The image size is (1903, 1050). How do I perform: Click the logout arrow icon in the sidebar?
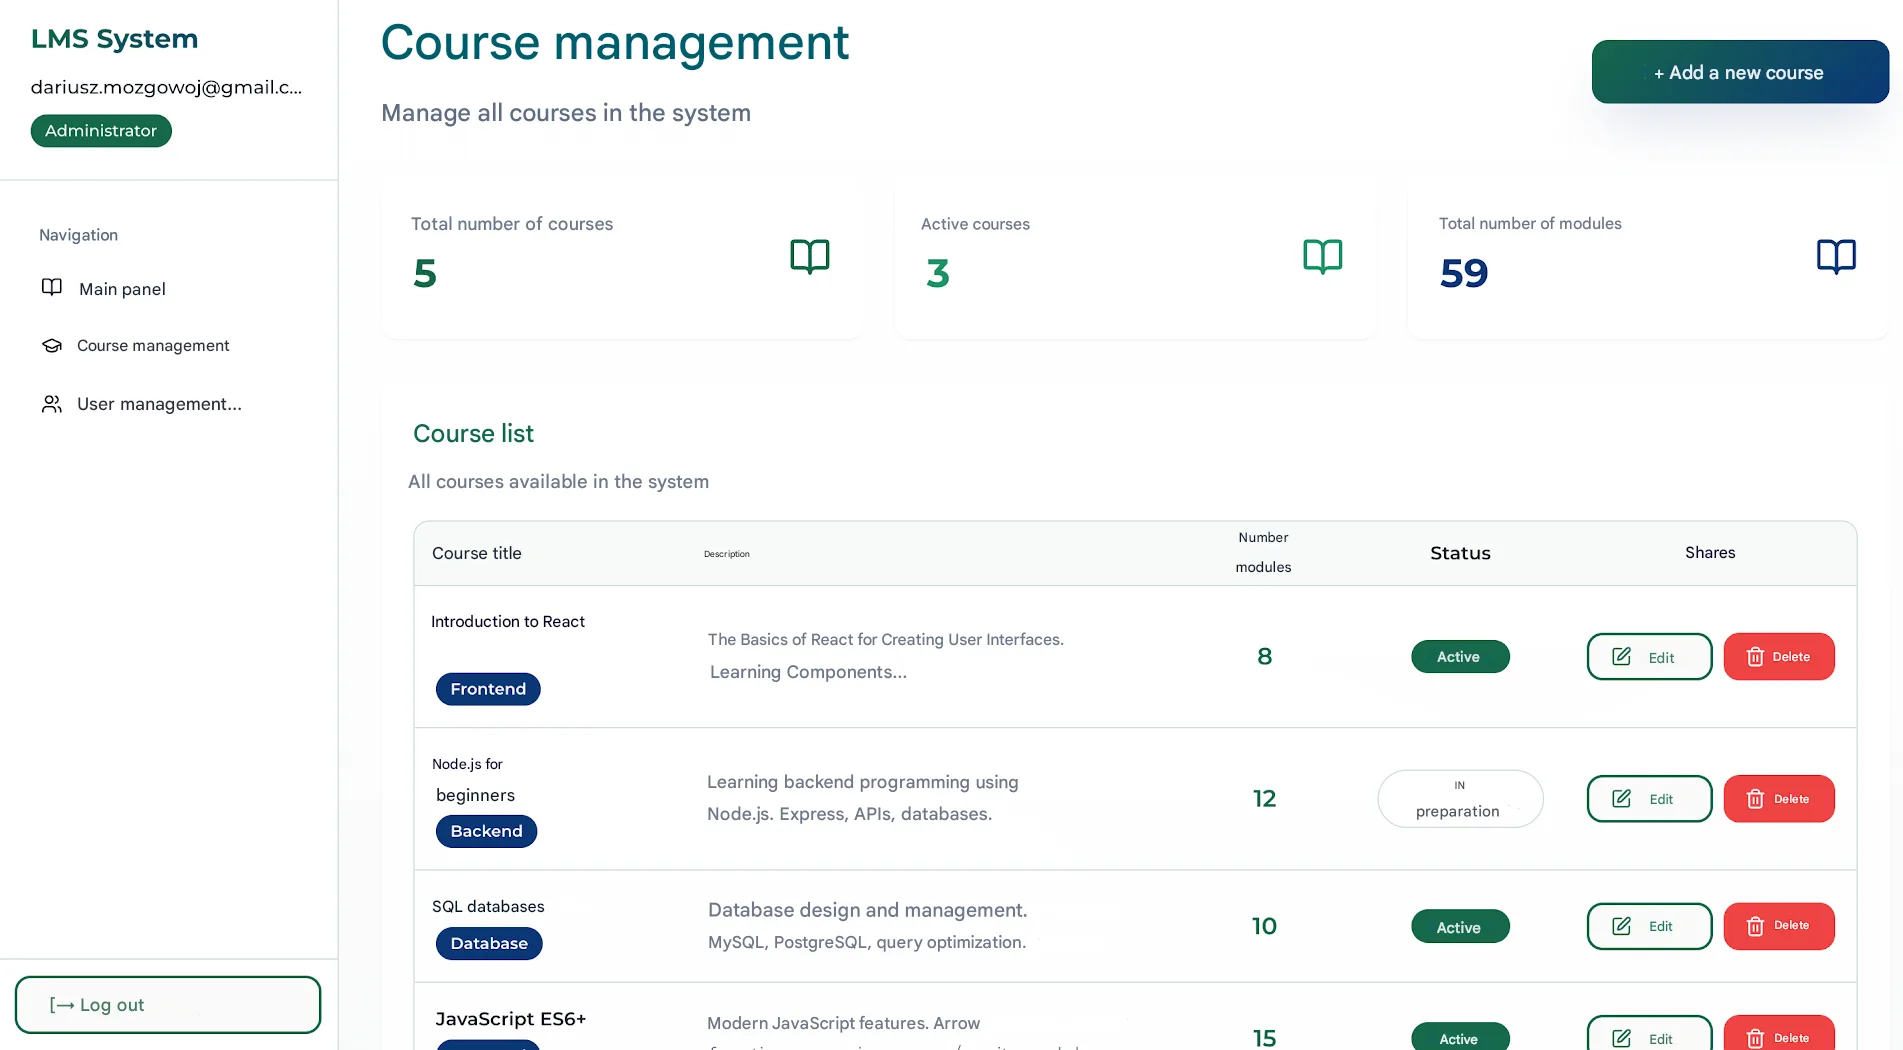tap(62, 1004)
